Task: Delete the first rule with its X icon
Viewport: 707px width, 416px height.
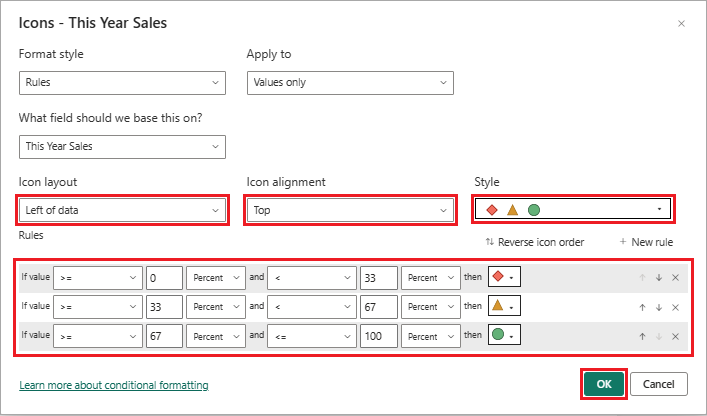Action: [x=675, y=277]
